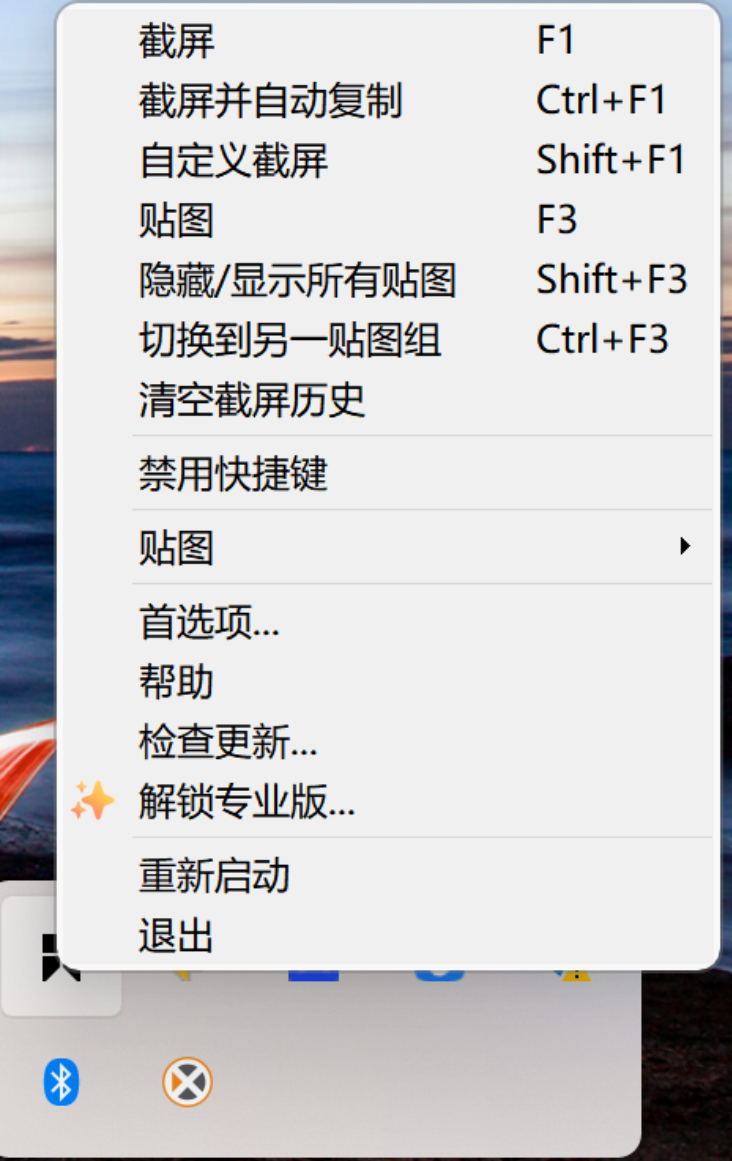Choose 清空截屏历史 to clear history
The height and width of the screenshot is (1161, 732).
(x=254, y=400)
